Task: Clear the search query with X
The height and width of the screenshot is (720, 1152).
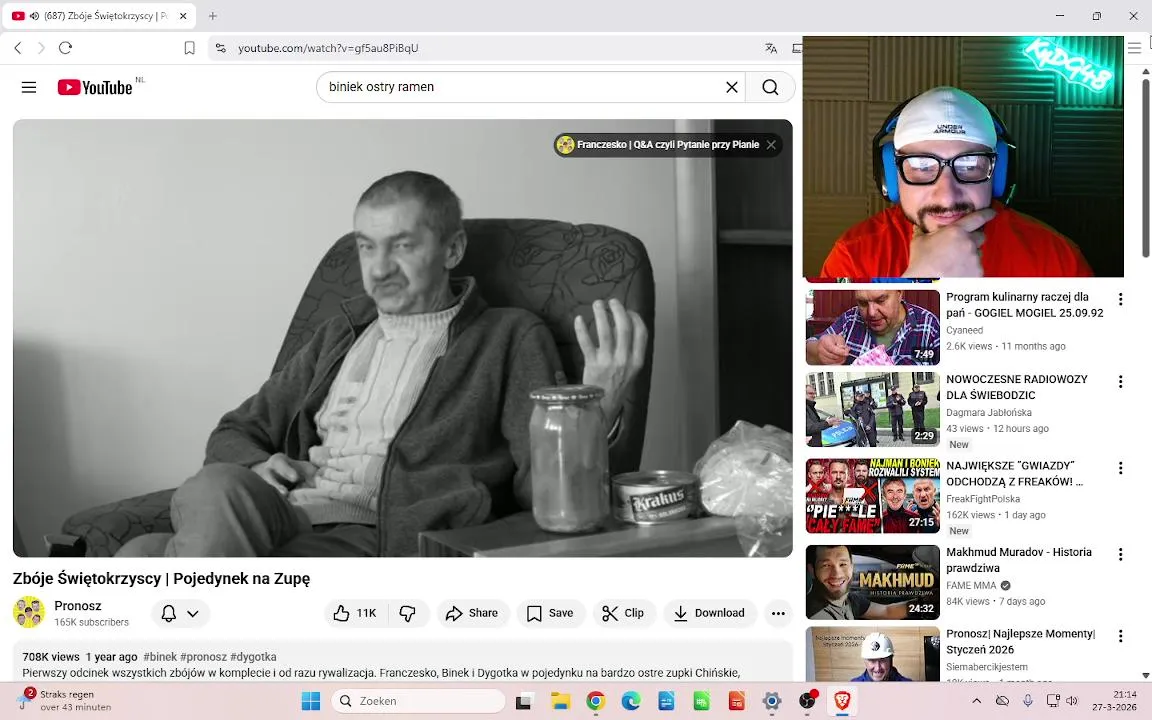Action: pos(732,87)
